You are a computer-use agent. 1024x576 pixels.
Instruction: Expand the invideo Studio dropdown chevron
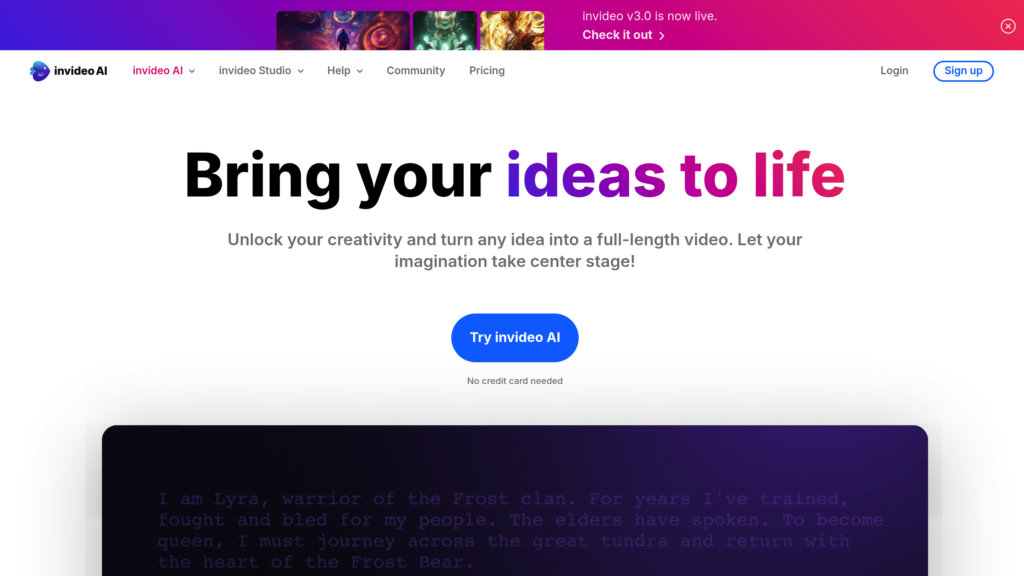click(300, 71)
